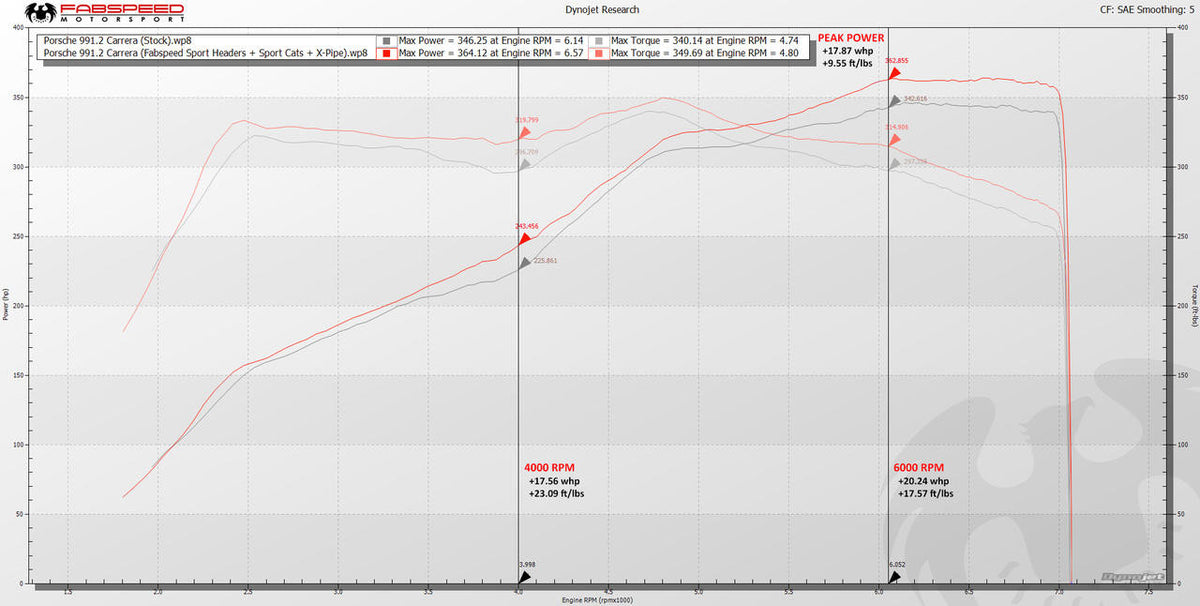Click the red 314.906 torque marker

895,140
